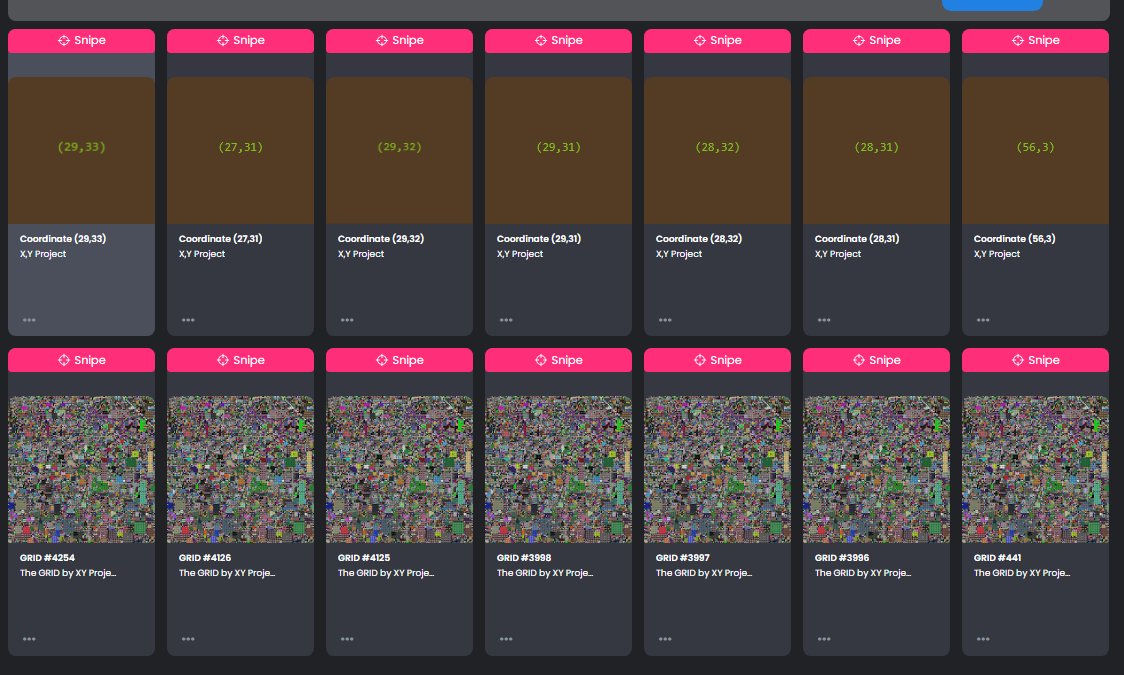Select the title 'GRID #3997'
1124x675 pixels.
pyautogui.click(x=683, y=557)
